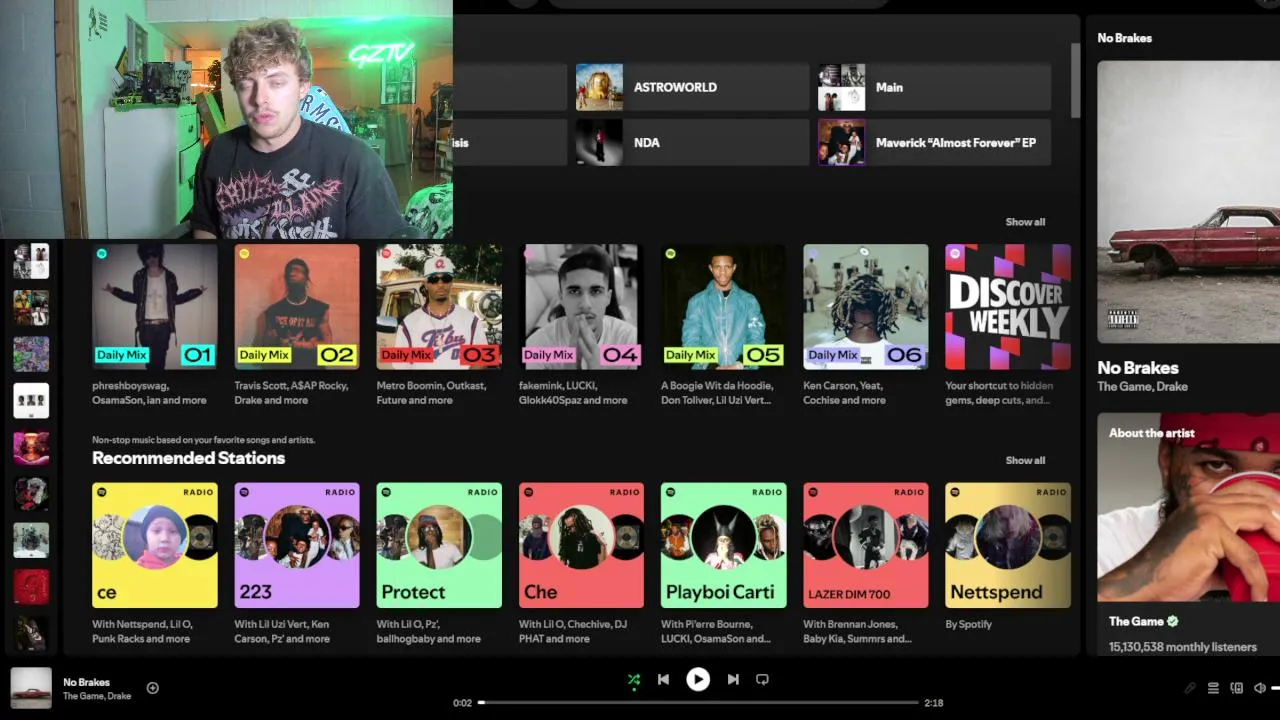
Task: Open the Protect radio station card
Action: click(x=439, y=564)
